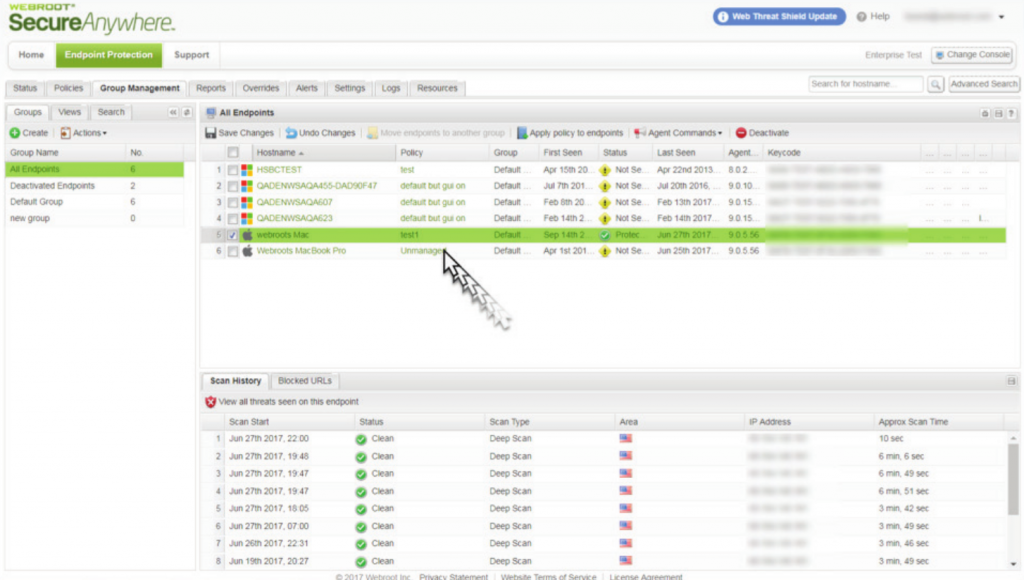The height and width of the screenshot is (580, 1024).
Task: Collapse the Groups panel with the double-arrow icon
Action: [173, 112]
